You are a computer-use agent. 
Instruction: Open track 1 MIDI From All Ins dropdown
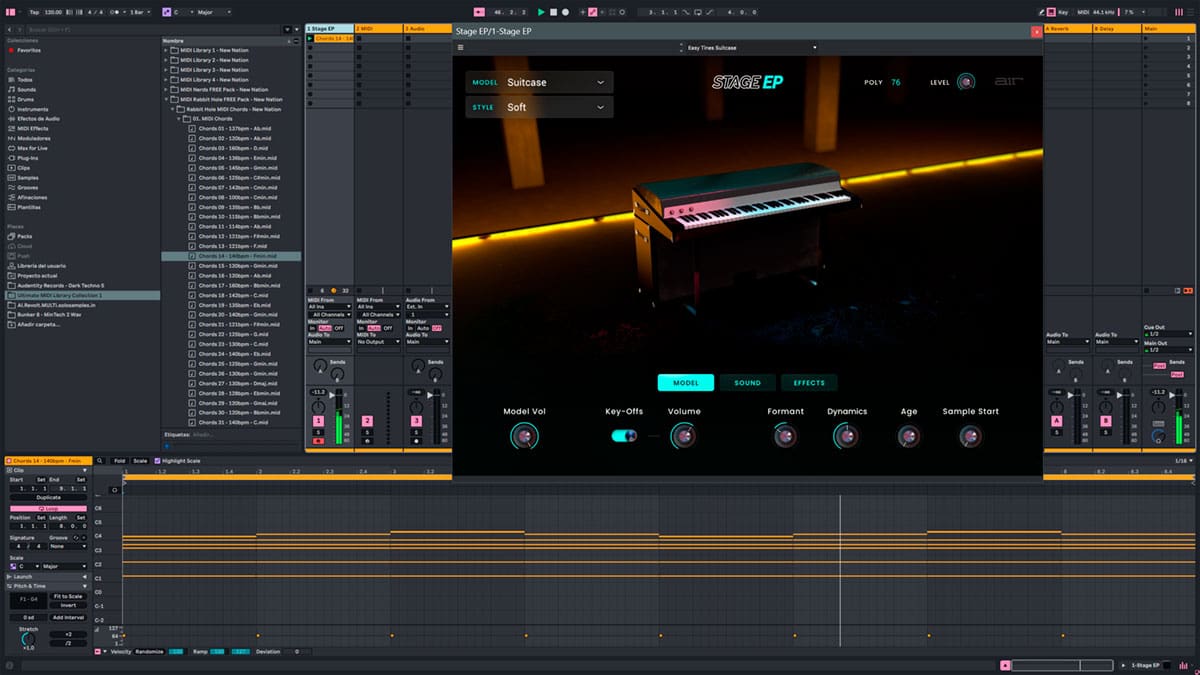329,306
